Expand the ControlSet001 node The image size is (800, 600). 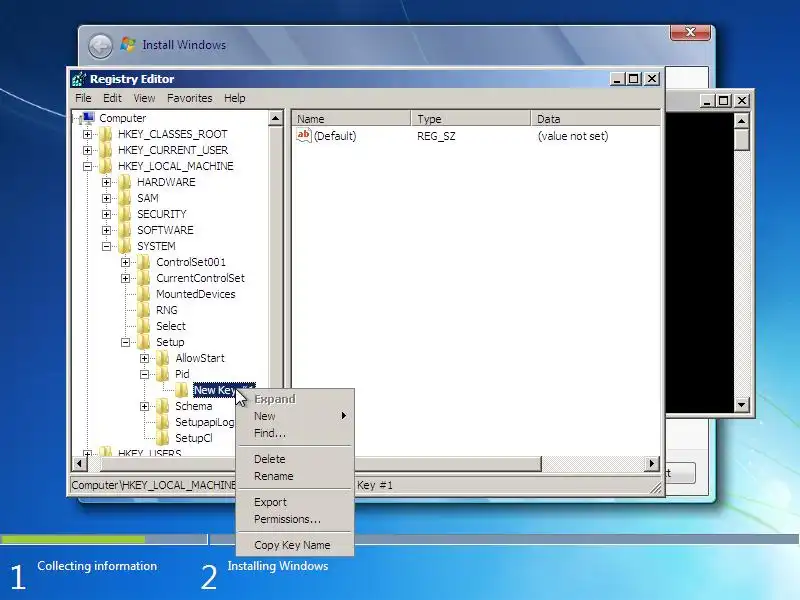[x=126, y=262]
